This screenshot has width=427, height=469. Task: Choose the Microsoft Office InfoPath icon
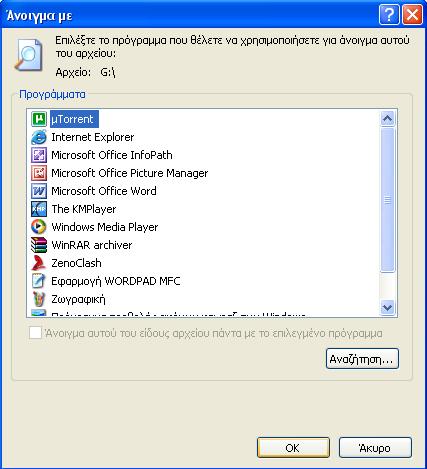[39, 155]
